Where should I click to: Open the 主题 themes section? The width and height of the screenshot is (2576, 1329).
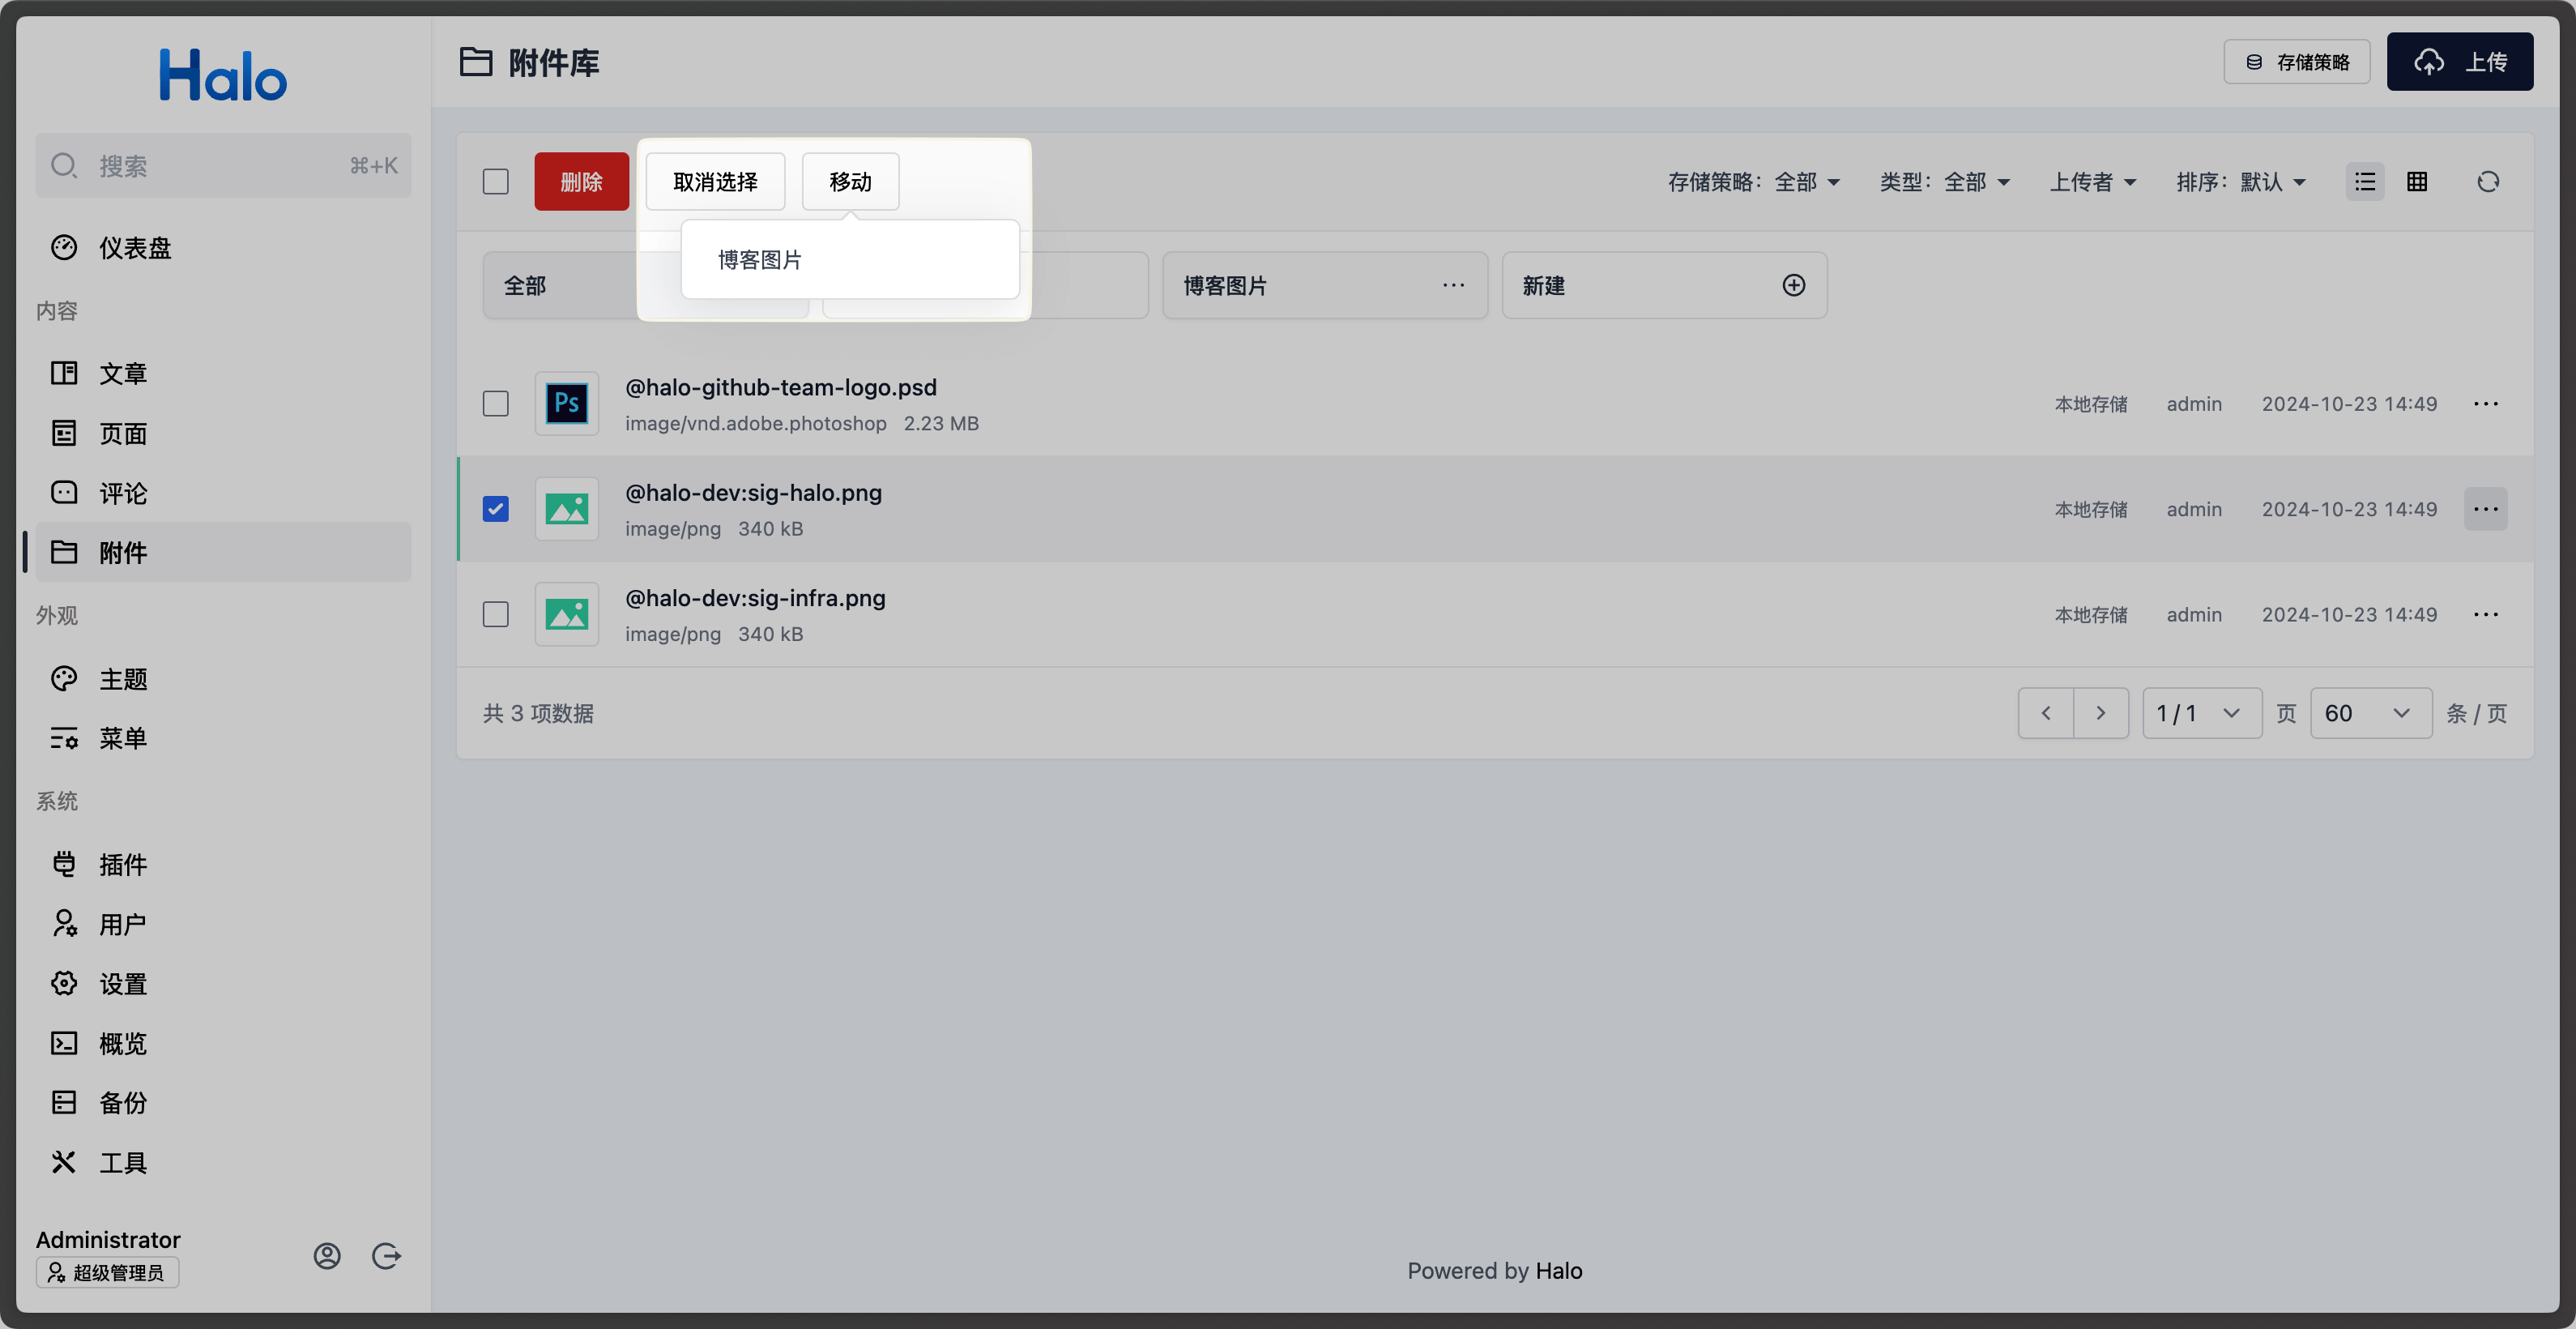(x=124, y=678)
